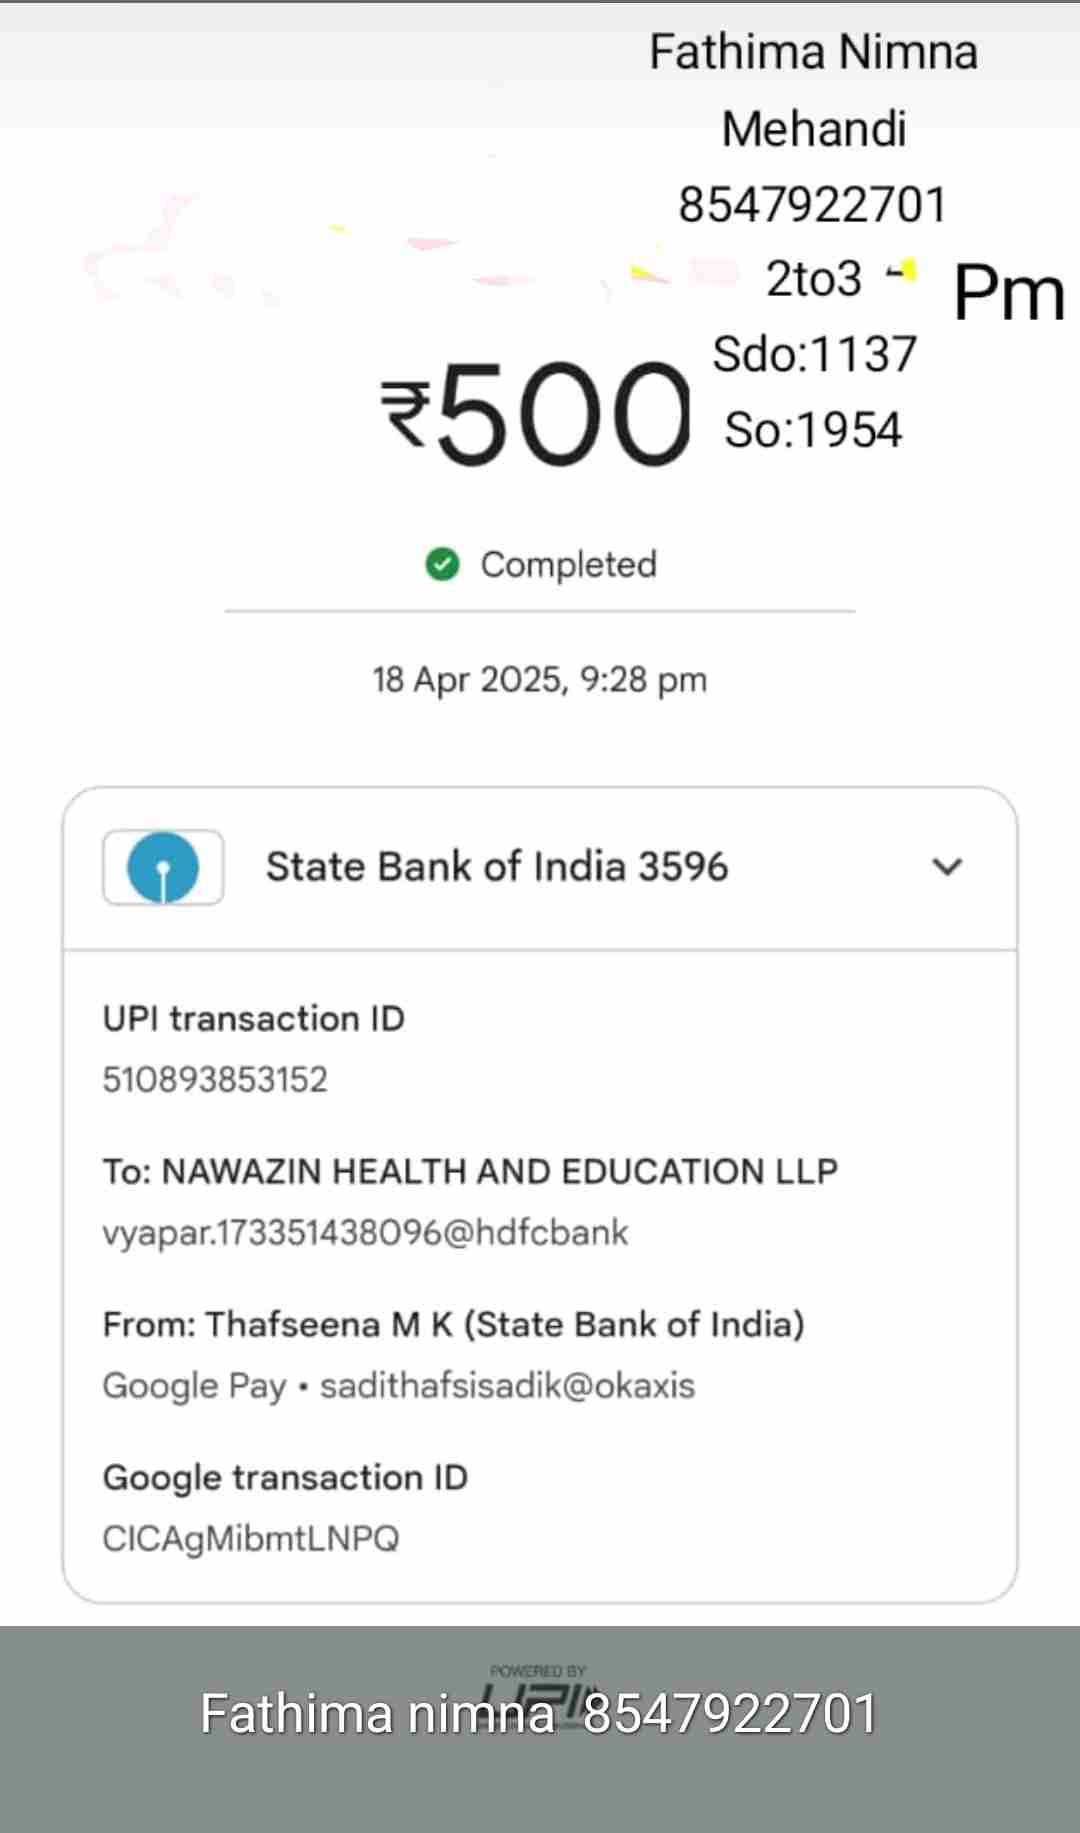Screen dimensions: 1080x1833
Task: Click the green Completed checkmark icon
Action: point(442,565)
